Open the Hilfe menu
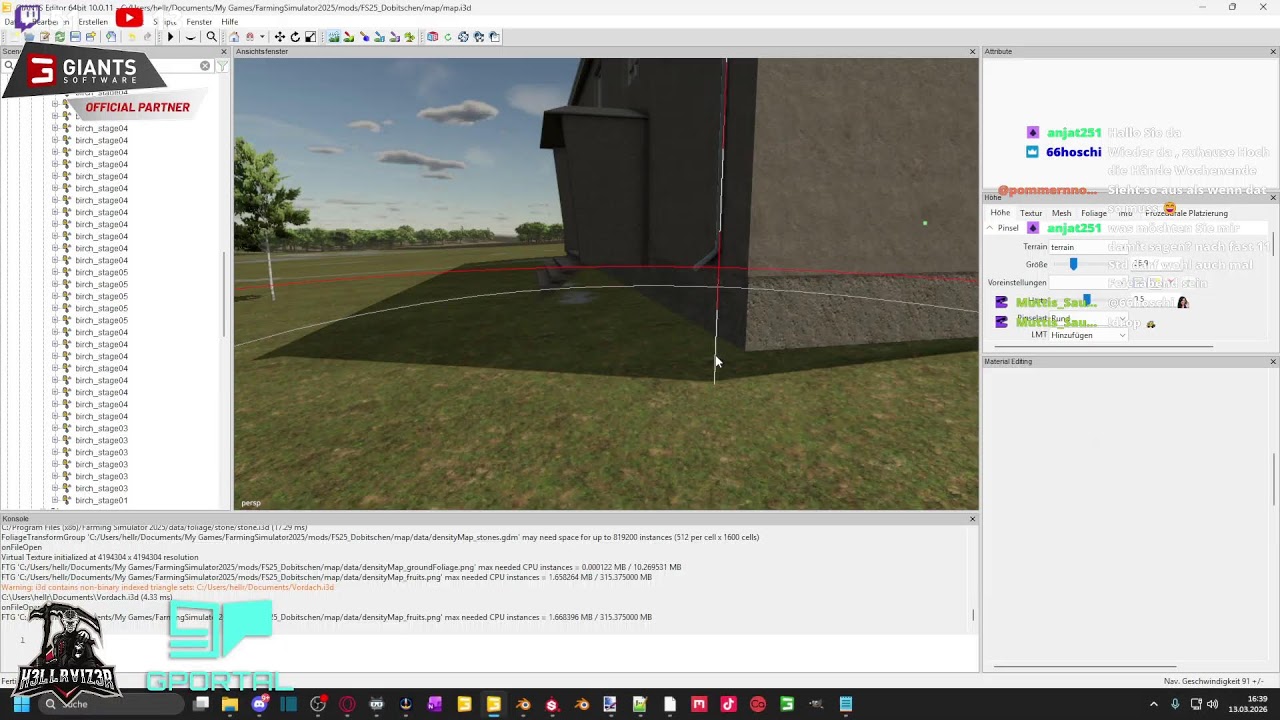 pyautogui.click(x=230, y=22)
